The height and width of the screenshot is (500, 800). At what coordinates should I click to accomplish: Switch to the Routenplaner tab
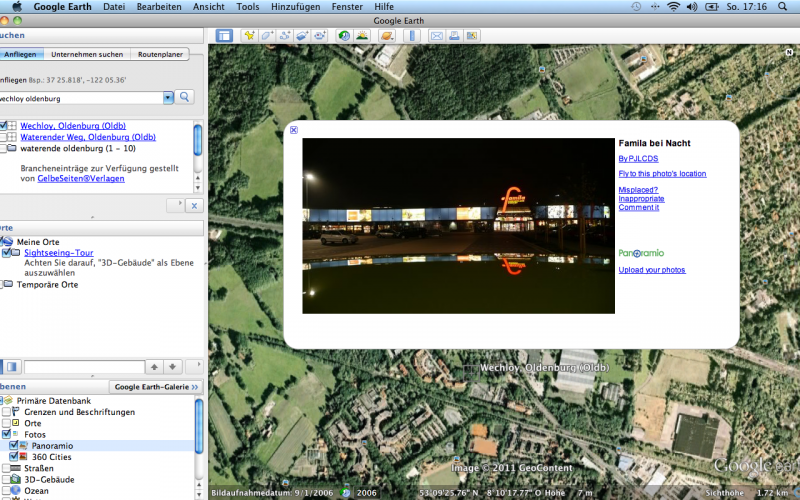coord(159,54)
